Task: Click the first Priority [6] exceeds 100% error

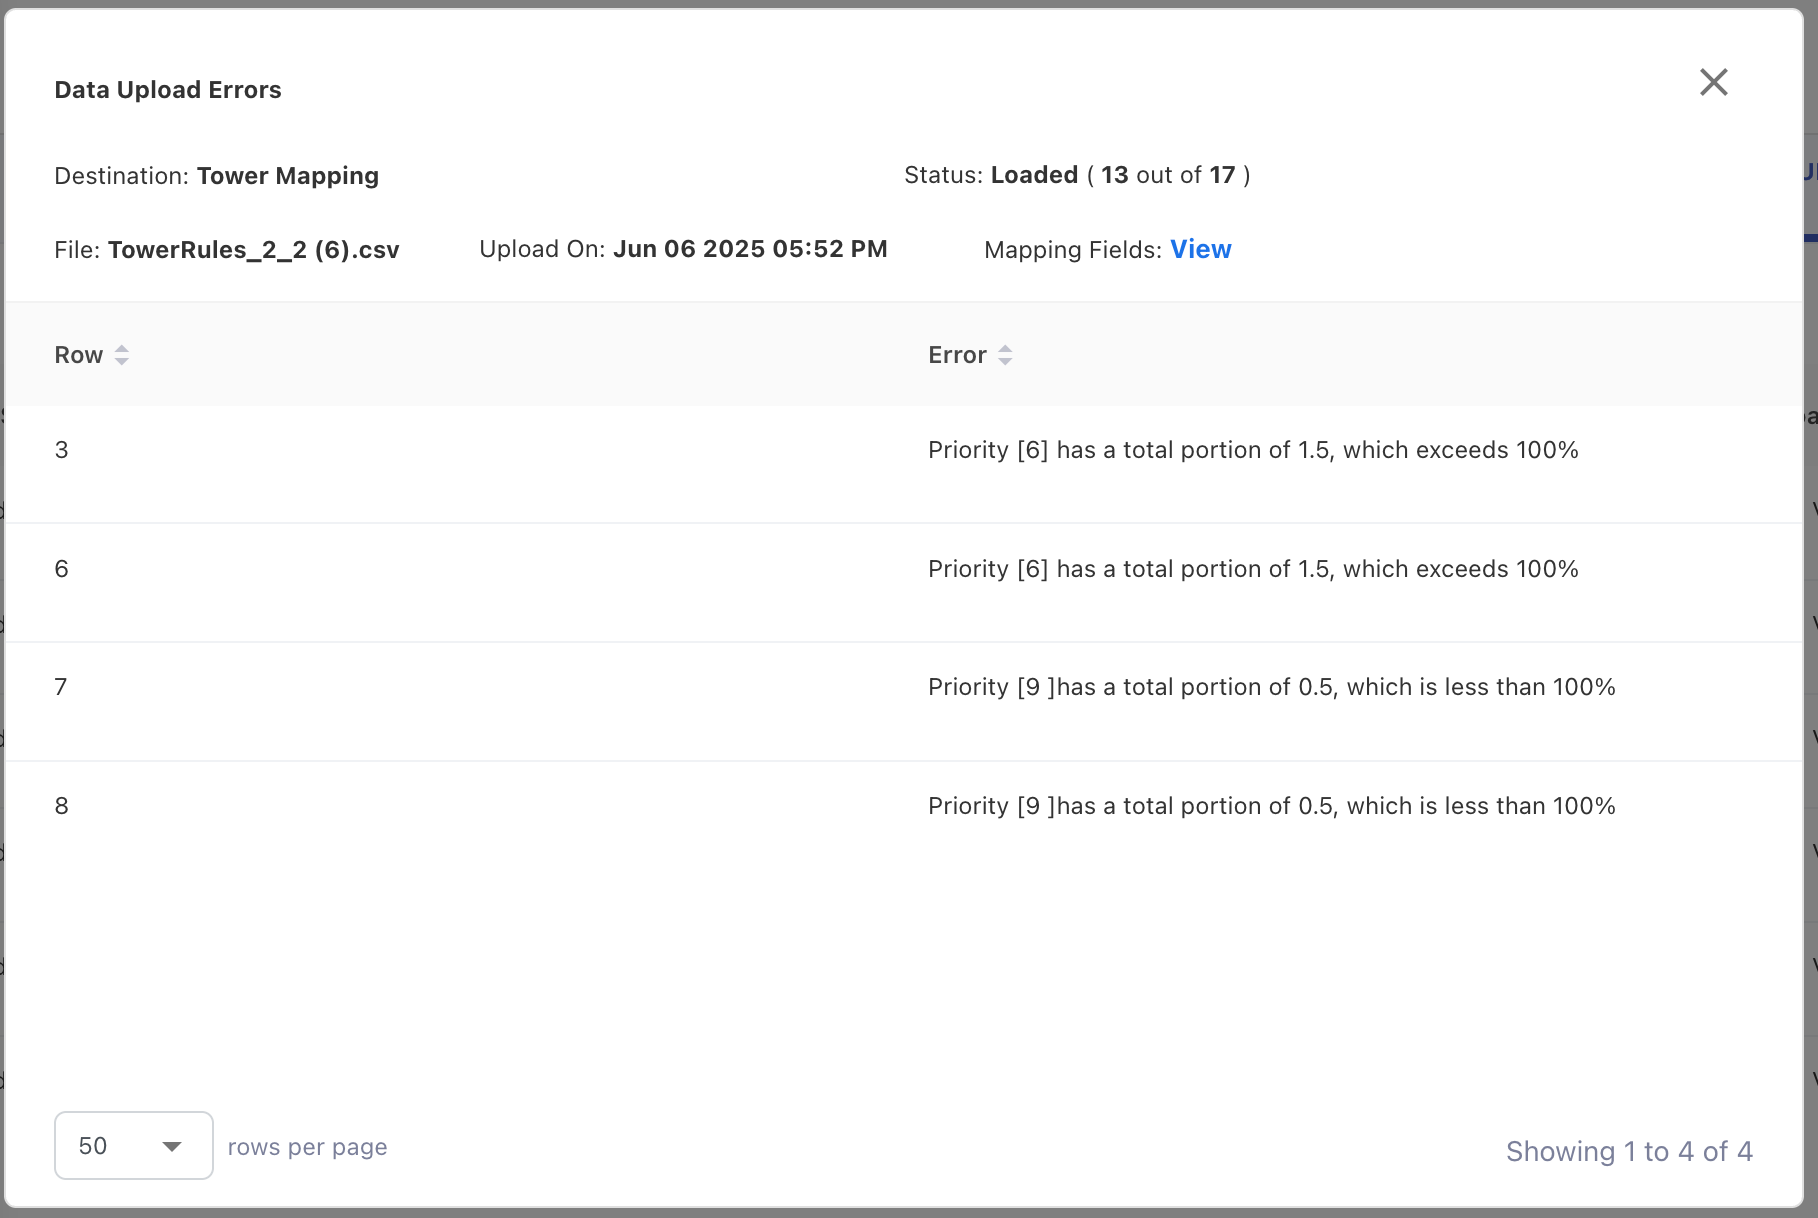Action: (1253, 450)
